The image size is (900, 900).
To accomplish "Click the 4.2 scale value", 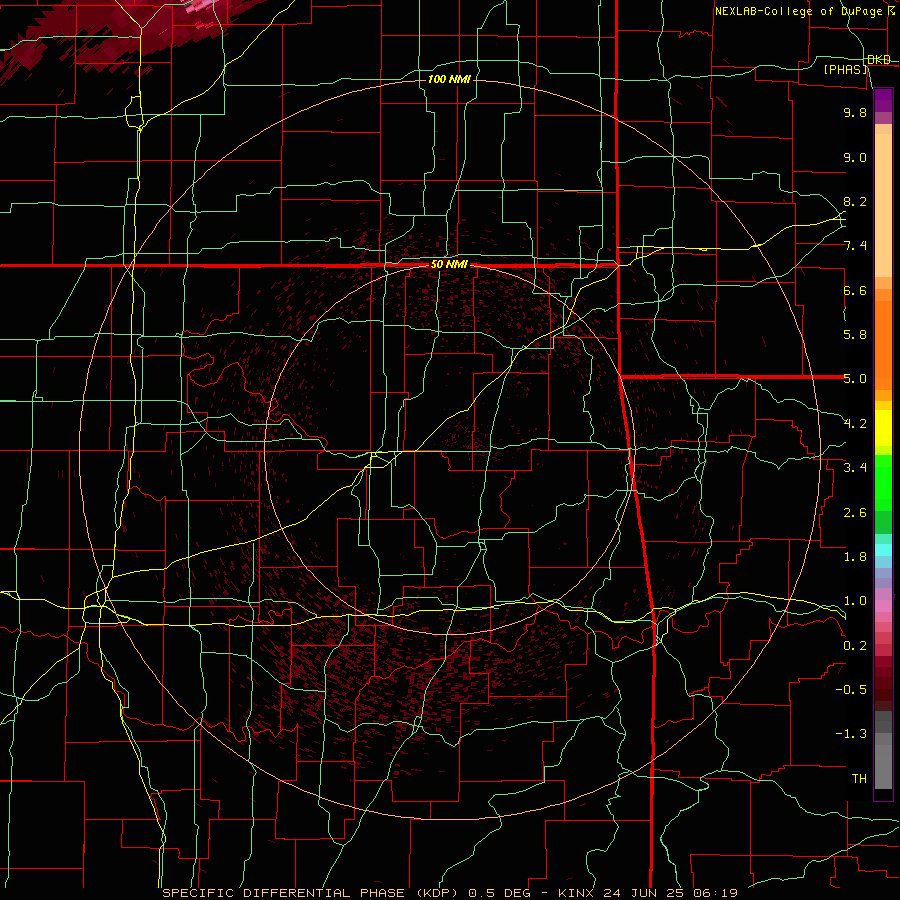I will 855,424.
